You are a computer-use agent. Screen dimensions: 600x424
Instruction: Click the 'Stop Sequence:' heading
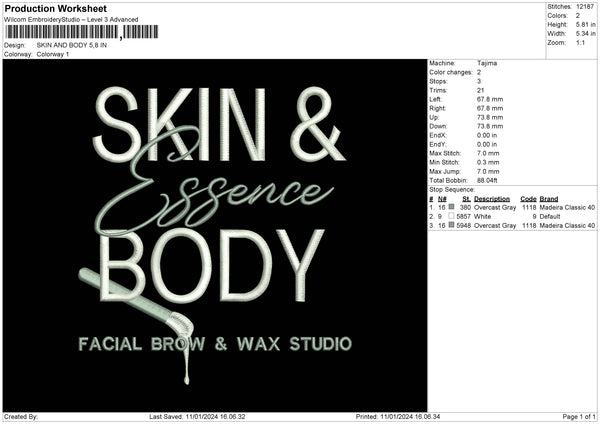[x=452, y=190]
